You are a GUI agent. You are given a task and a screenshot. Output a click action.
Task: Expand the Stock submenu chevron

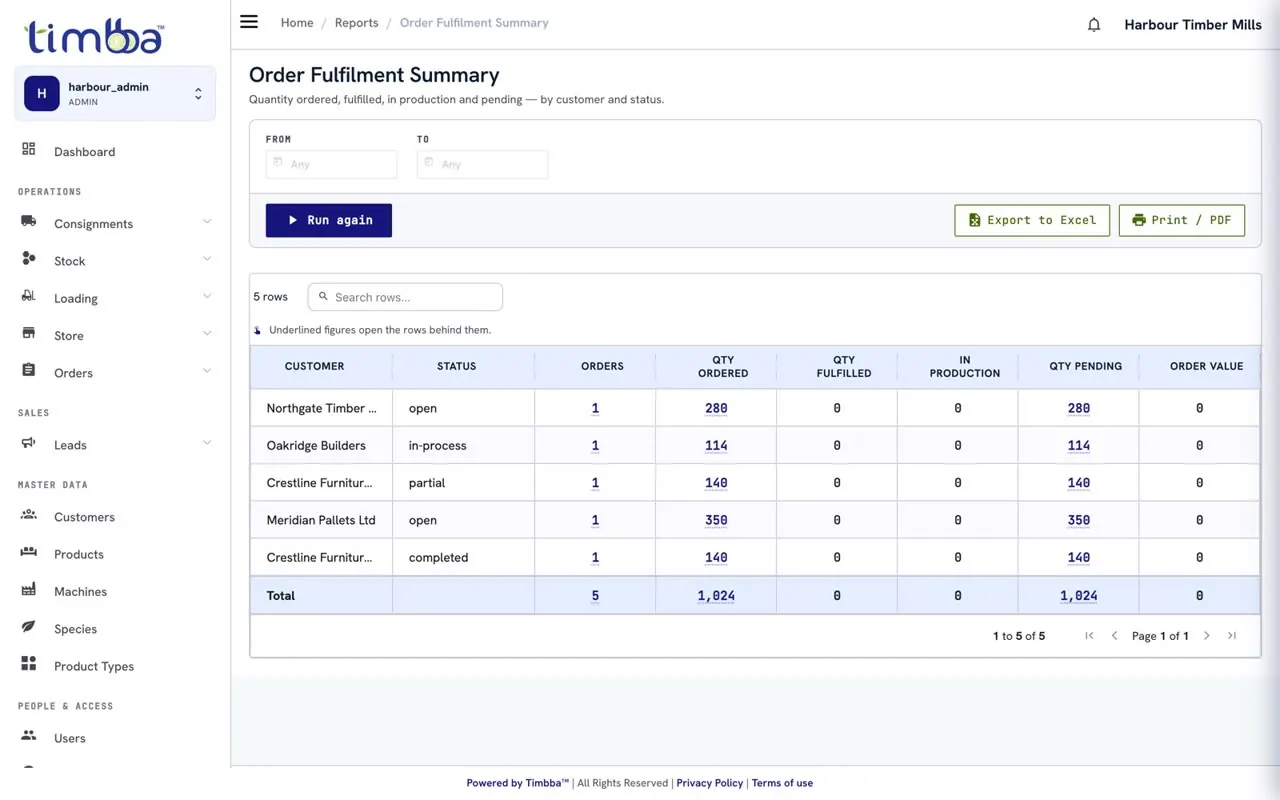pos(207,259)
